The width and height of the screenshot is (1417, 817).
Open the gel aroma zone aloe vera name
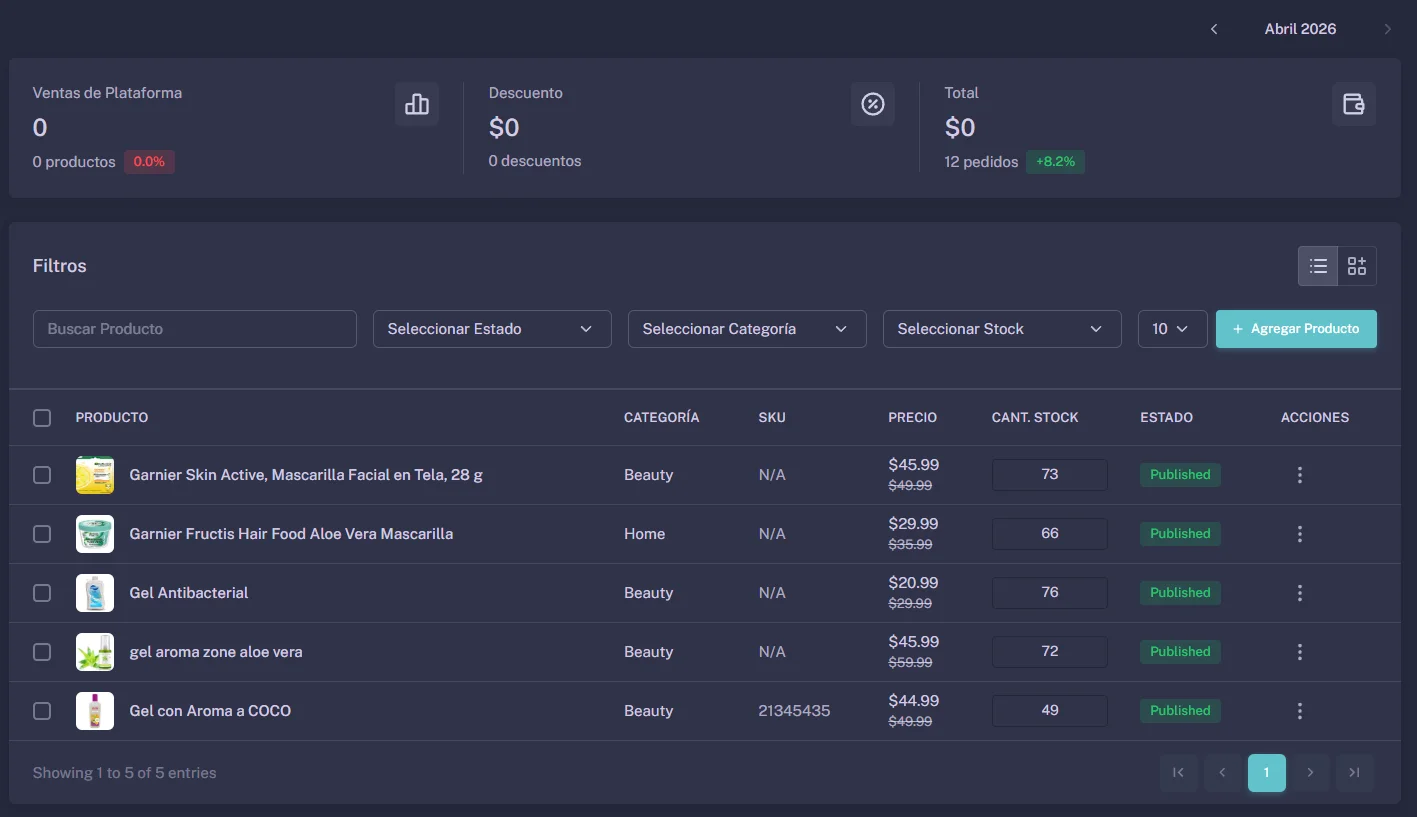(x=216, y=652)
